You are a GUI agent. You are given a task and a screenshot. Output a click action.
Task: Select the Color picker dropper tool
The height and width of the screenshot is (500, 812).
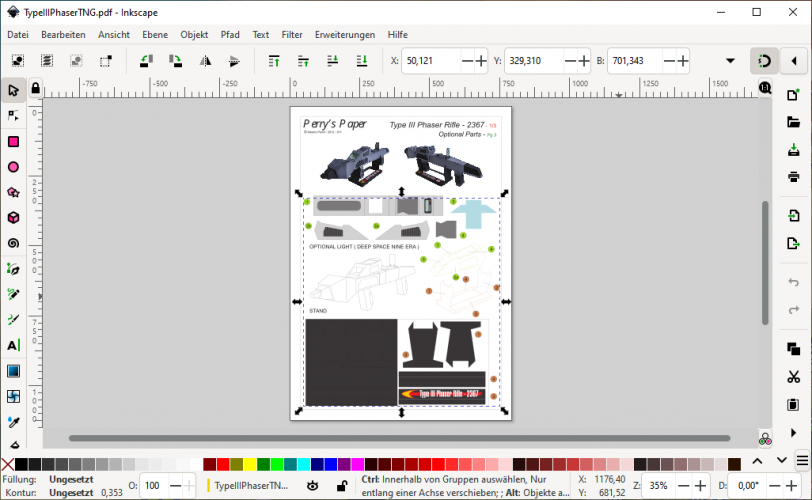[x=13, y=422]
